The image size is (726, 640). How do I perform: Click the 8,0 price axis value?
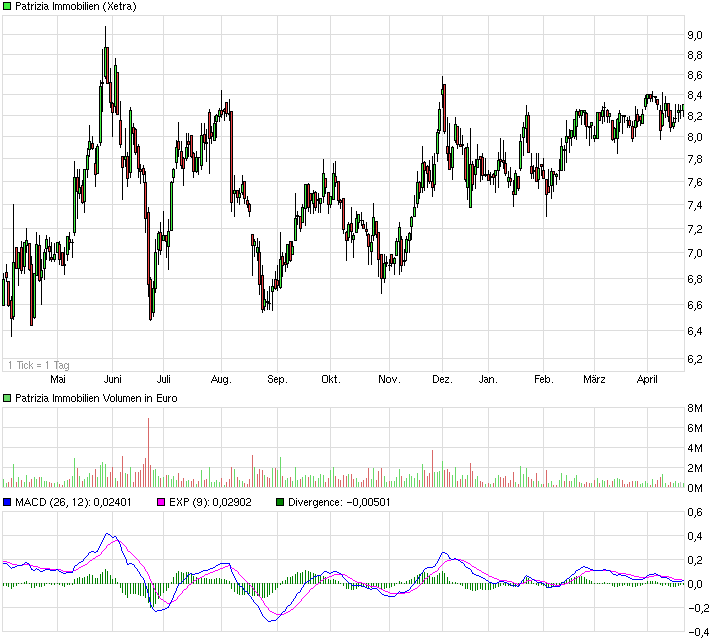click(x=695, y=137)
